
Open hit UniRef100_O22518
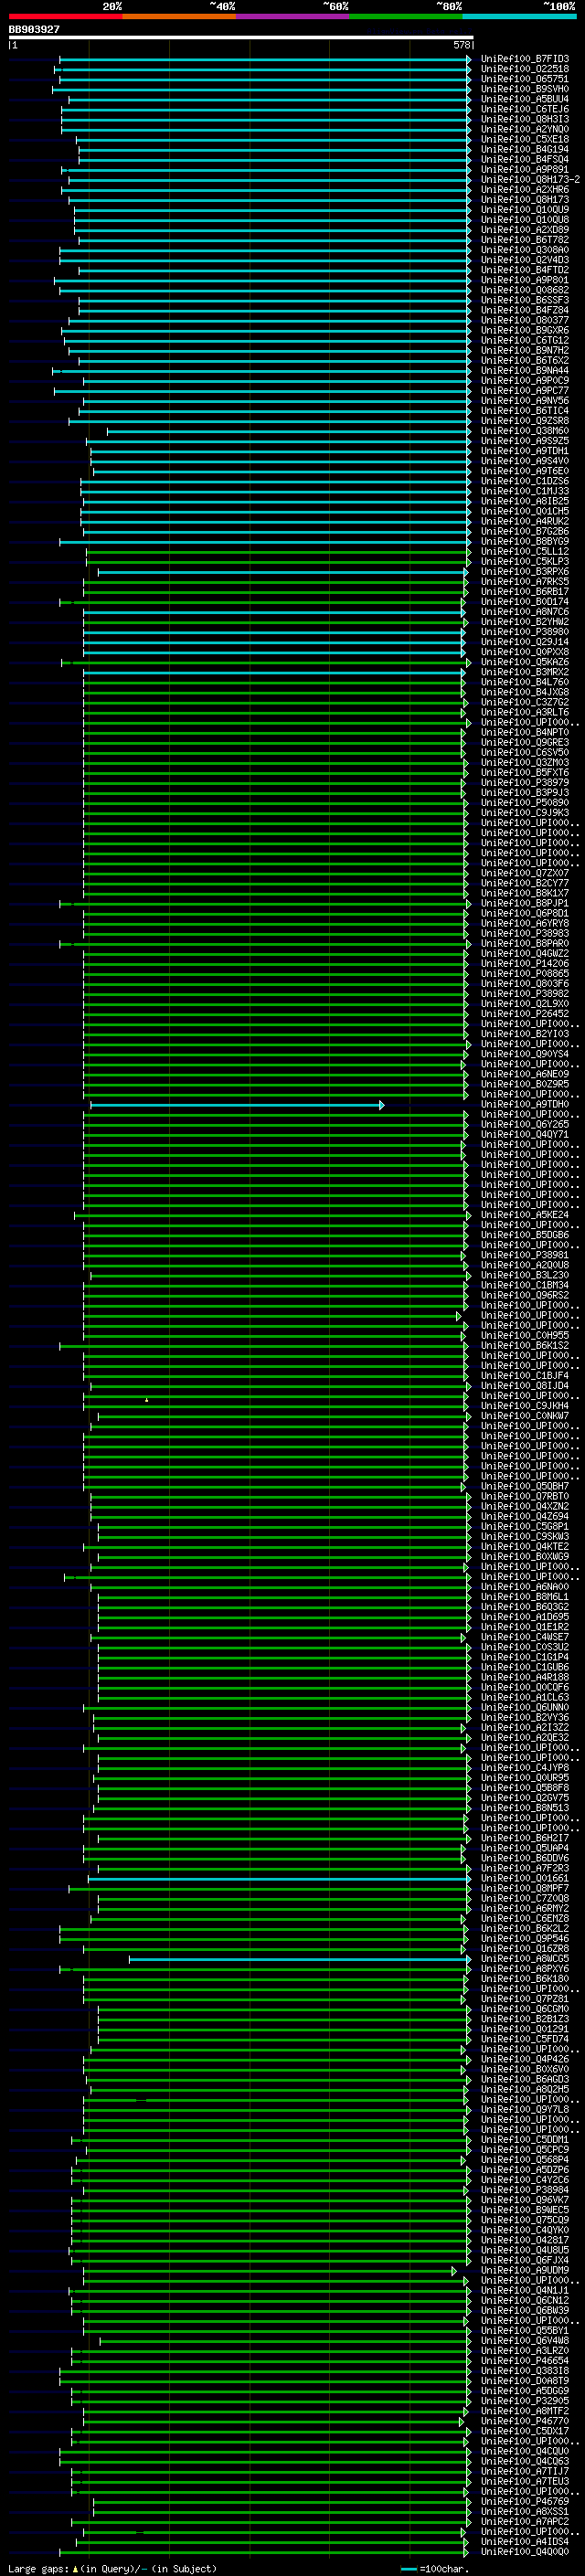525,69
